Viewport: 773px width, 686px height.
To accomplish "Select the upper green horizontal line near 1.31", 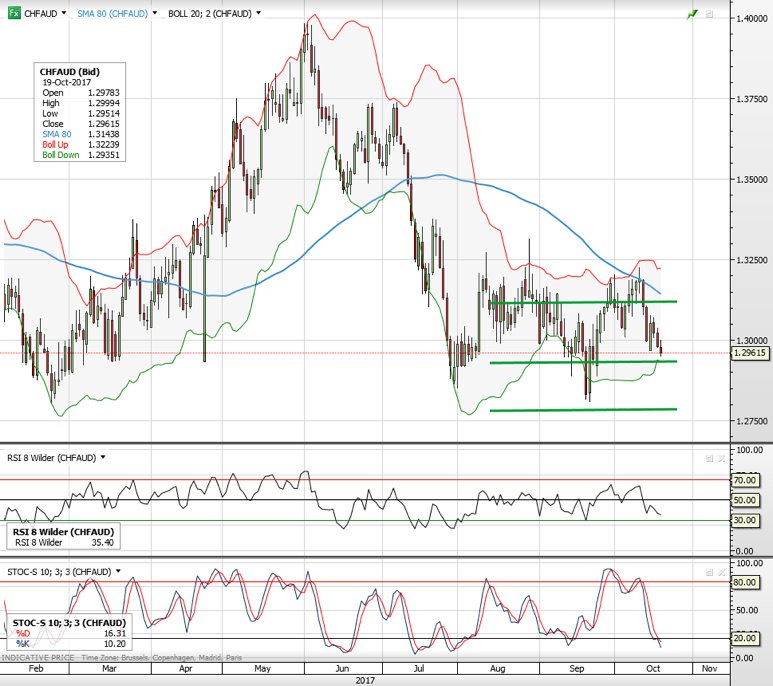I will [x=584, y=302].
